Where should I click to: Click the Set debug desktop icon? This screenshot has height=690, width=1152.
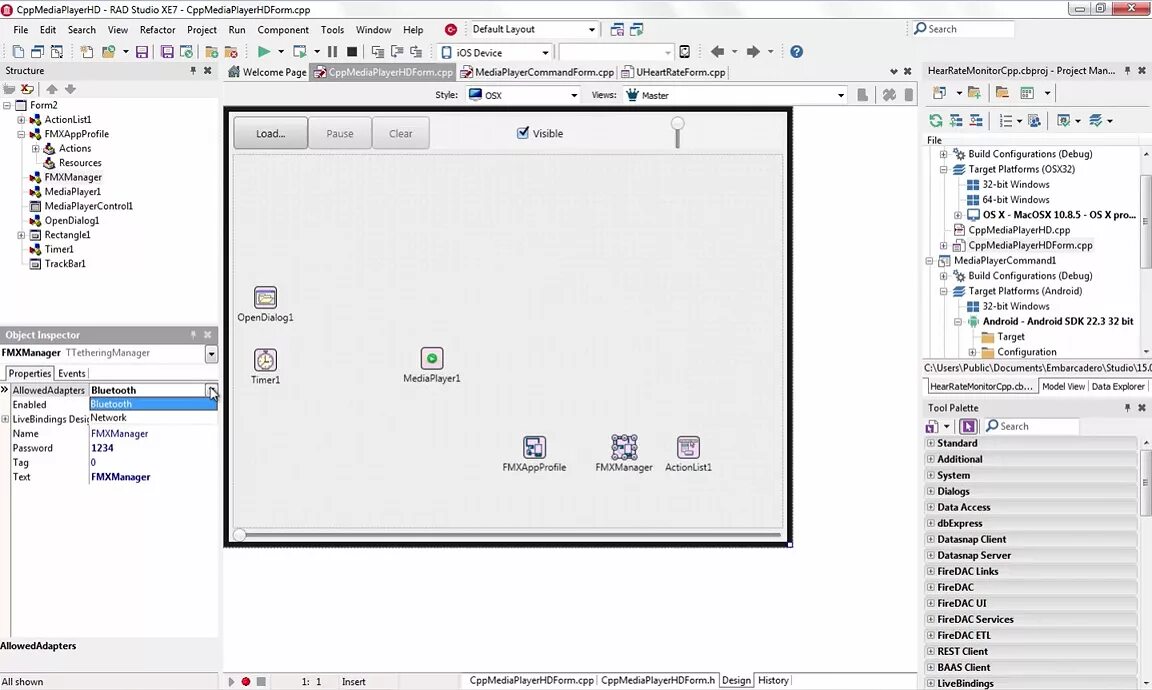[x=637, y=29]
